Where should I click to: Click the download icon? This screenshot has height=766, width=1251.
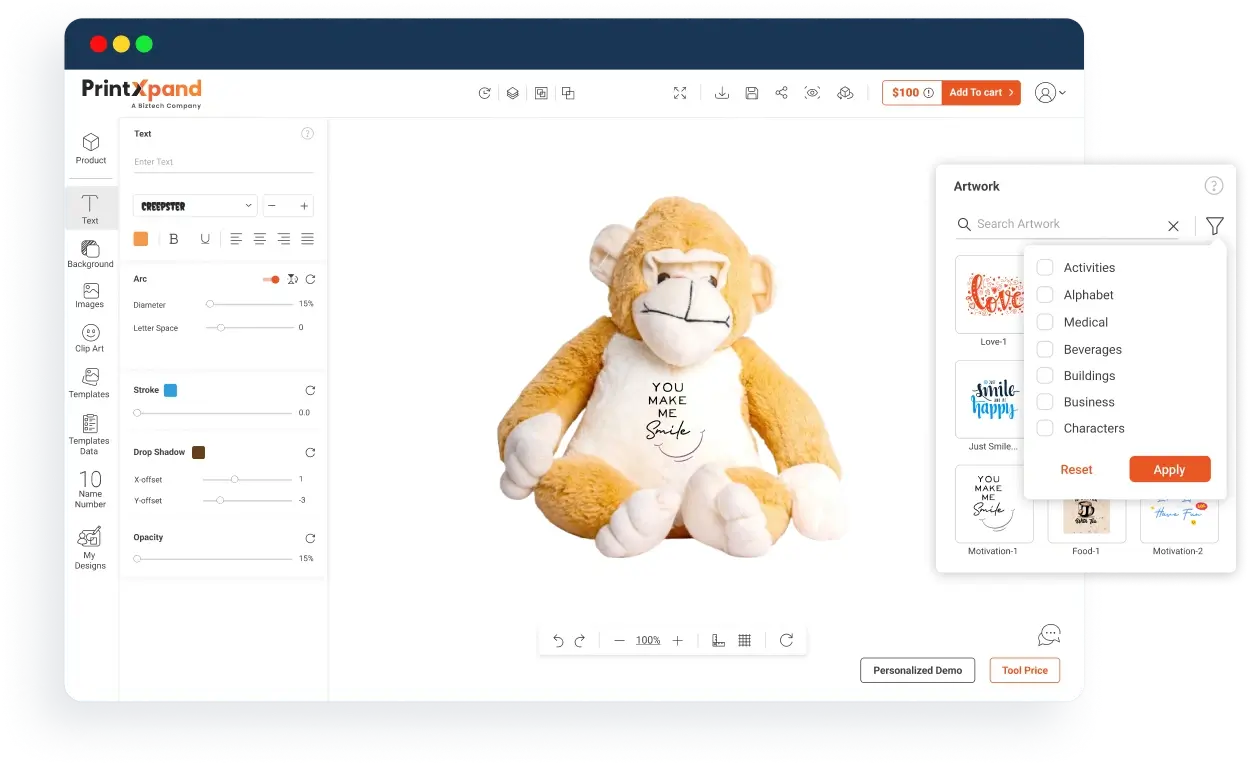click(x=721, y=93)
